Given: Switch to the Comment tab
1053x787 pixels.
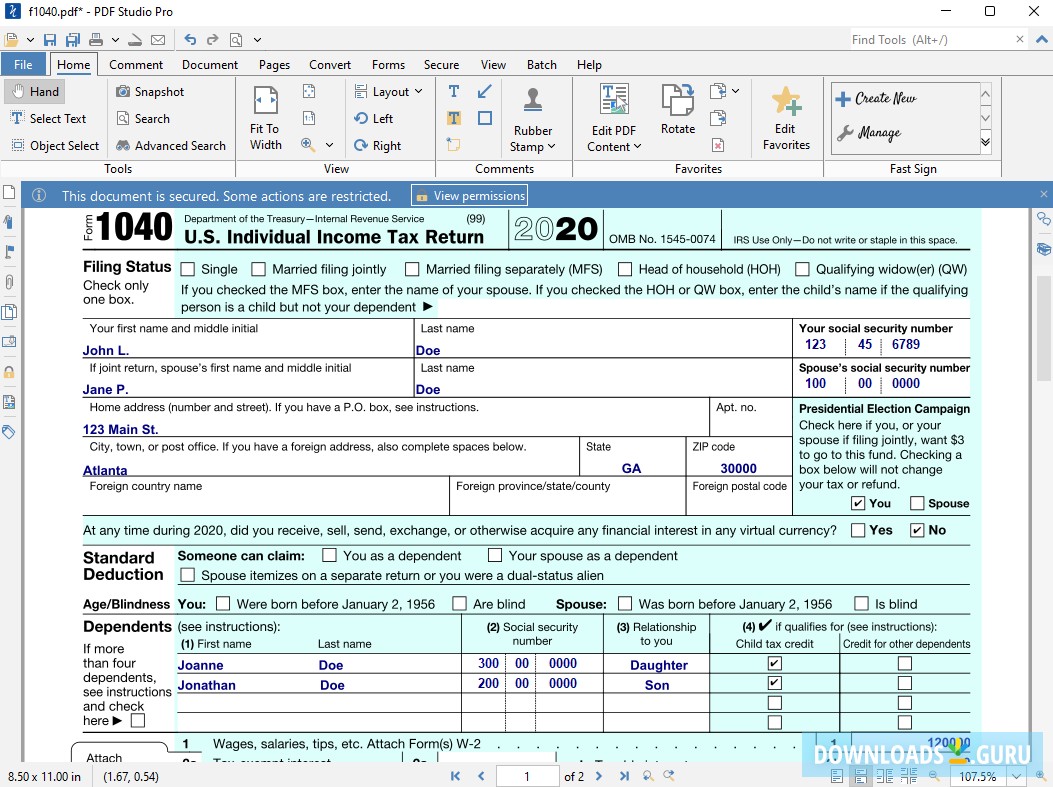Looking at the screenshot, I should pos(136,64).
